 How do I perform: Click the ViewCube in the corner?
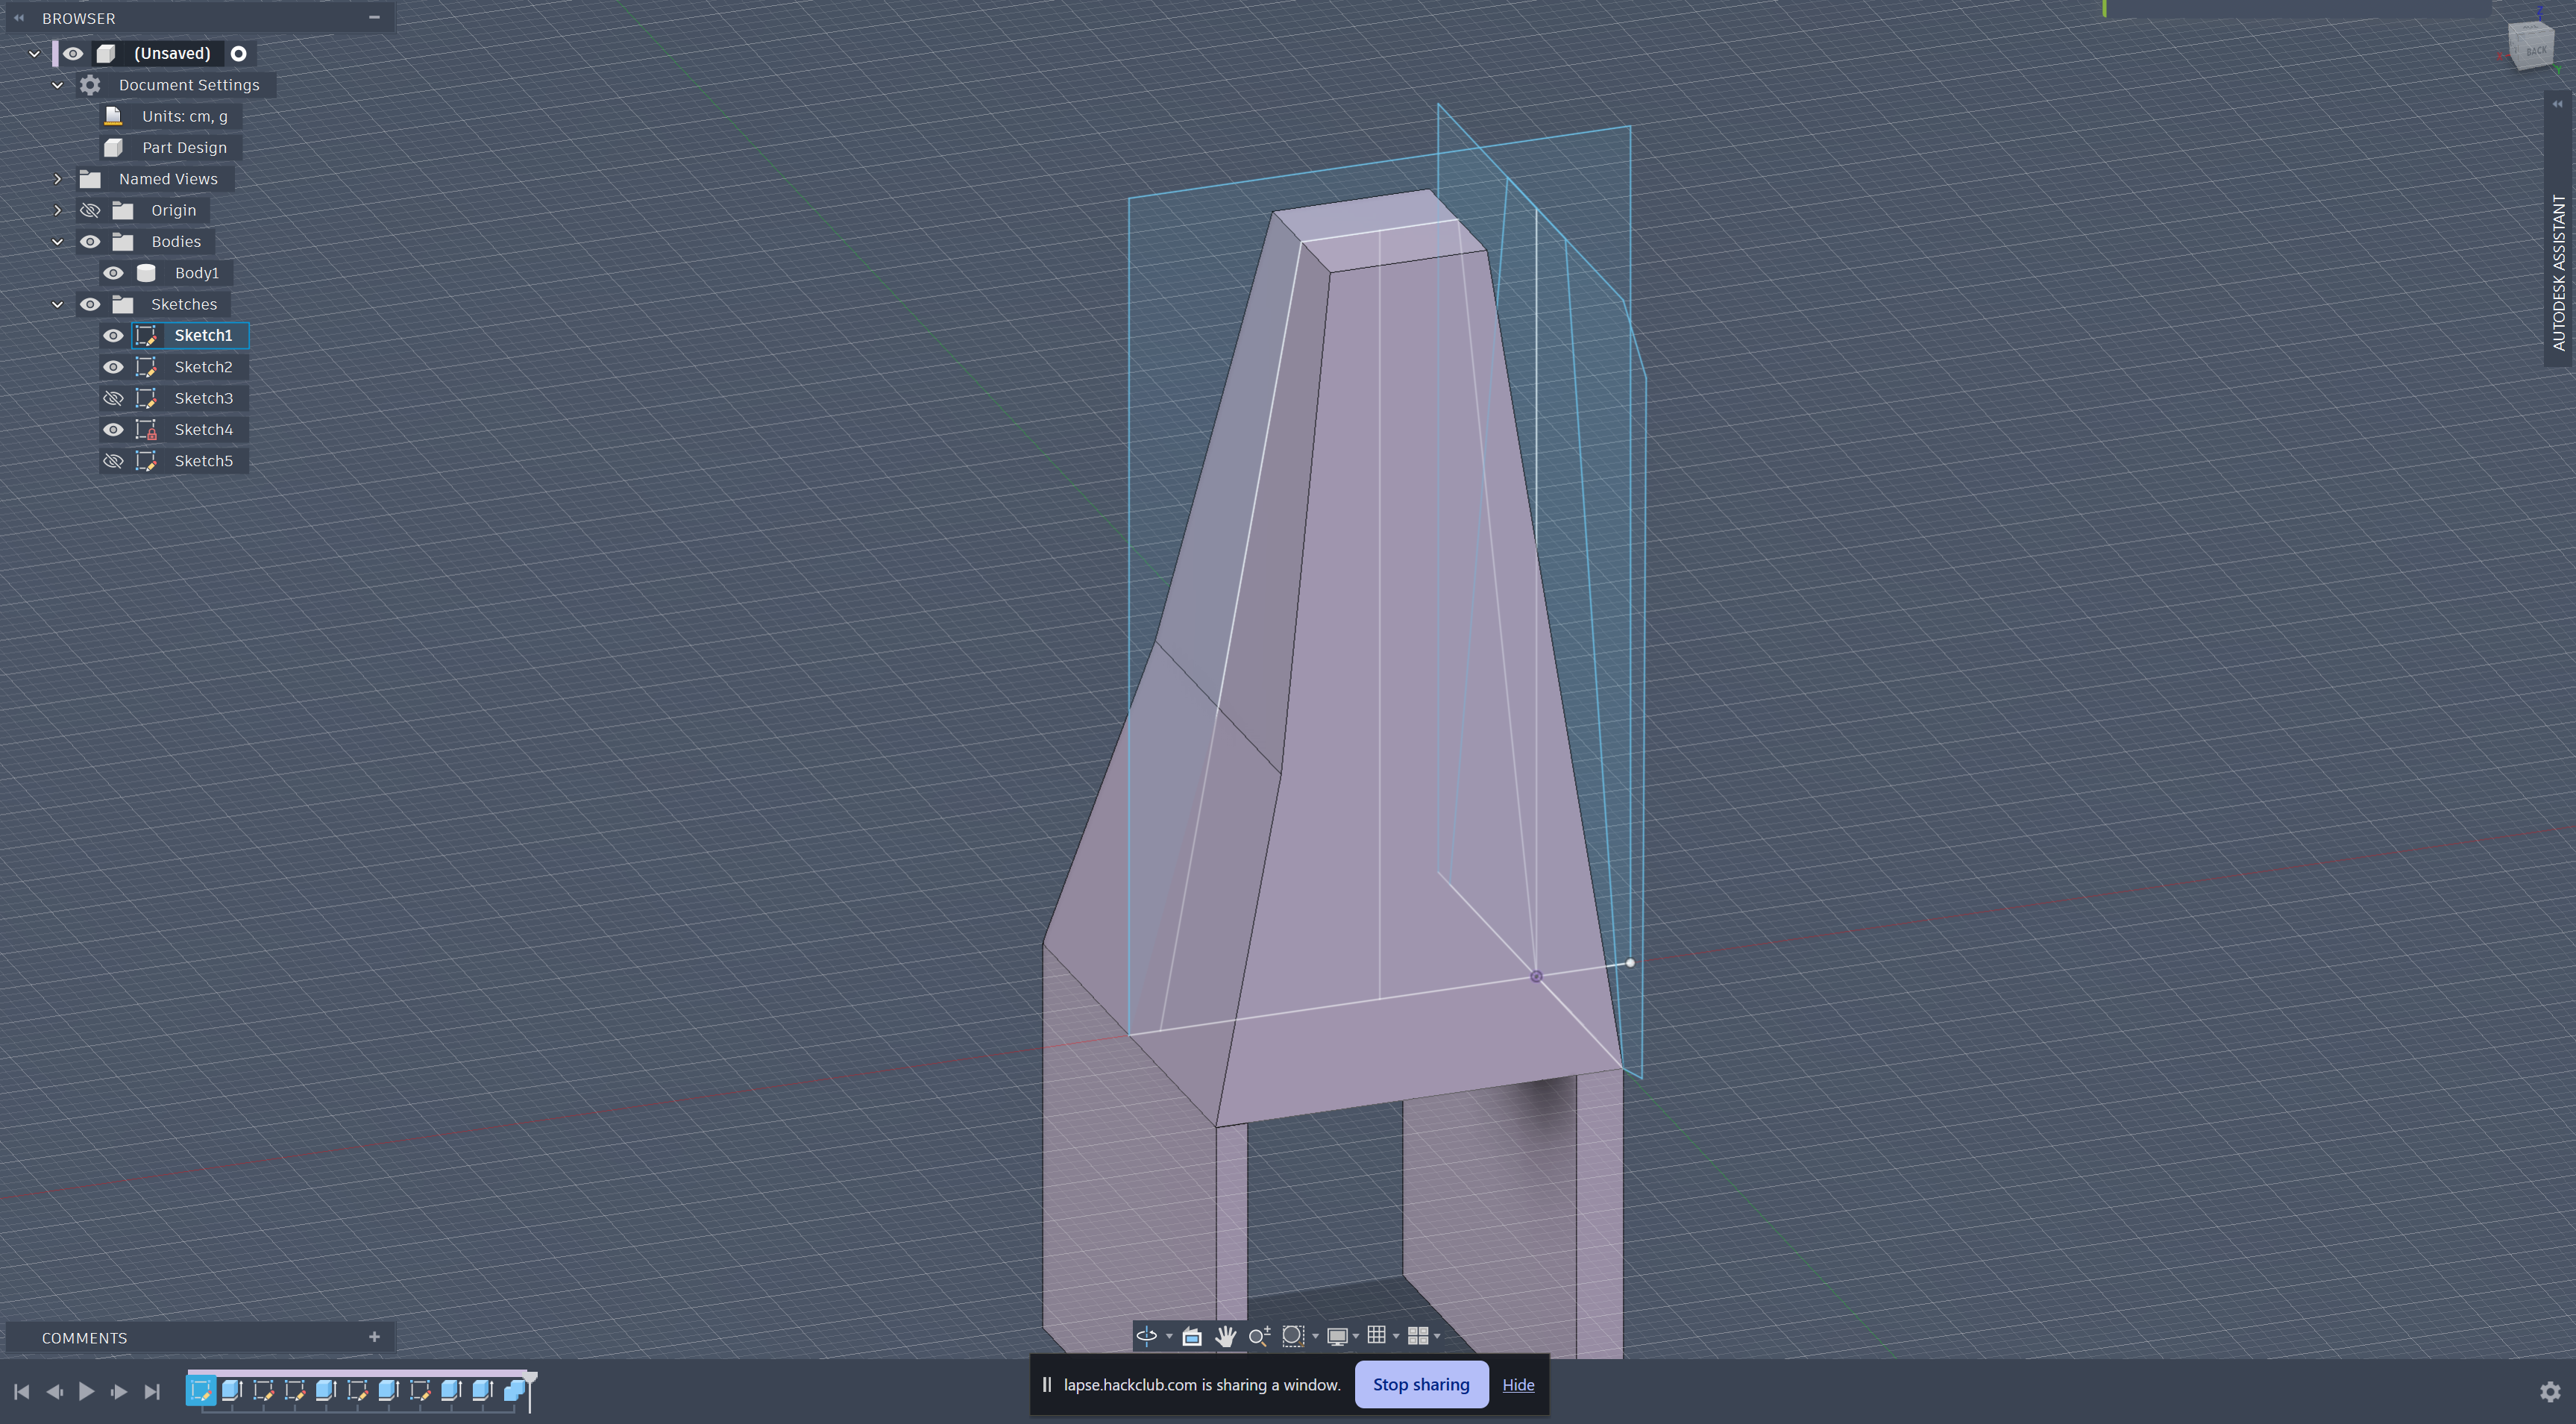tap(2533, 45)
